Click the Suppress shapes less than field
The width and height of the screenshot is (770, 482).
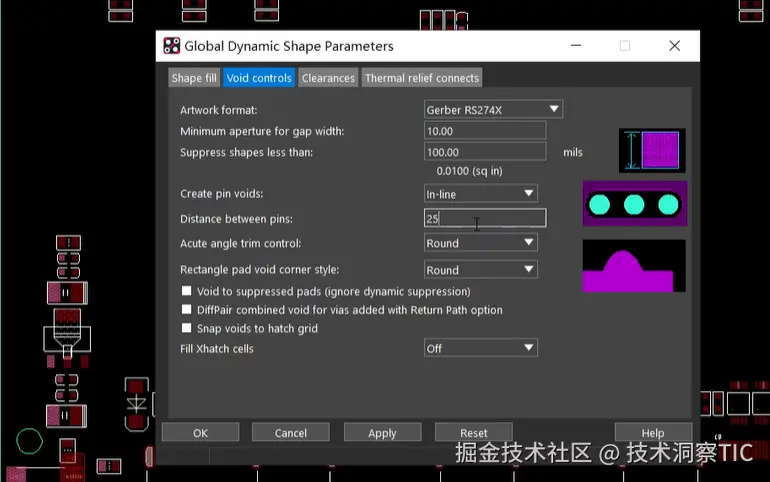pyautogui.click(x=485, y=152)
